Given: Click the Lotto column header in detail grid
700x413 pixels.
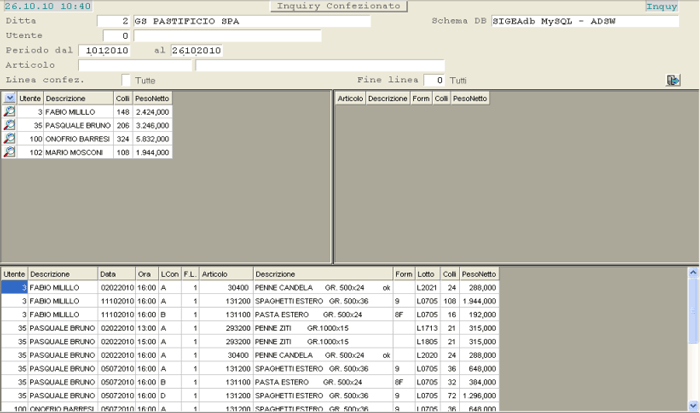Looking at the screenshot, I should pos(427,273).
